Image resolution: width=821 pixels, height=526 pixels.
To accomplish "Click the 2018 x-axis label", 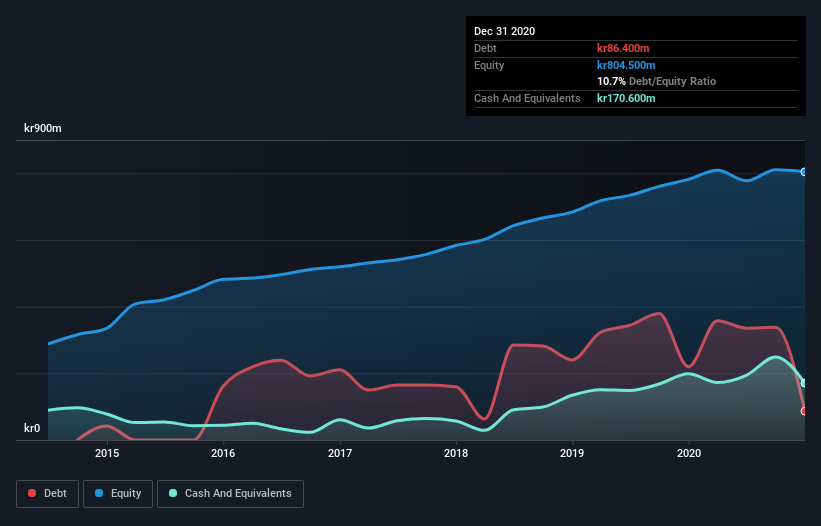I will (456, 453).
